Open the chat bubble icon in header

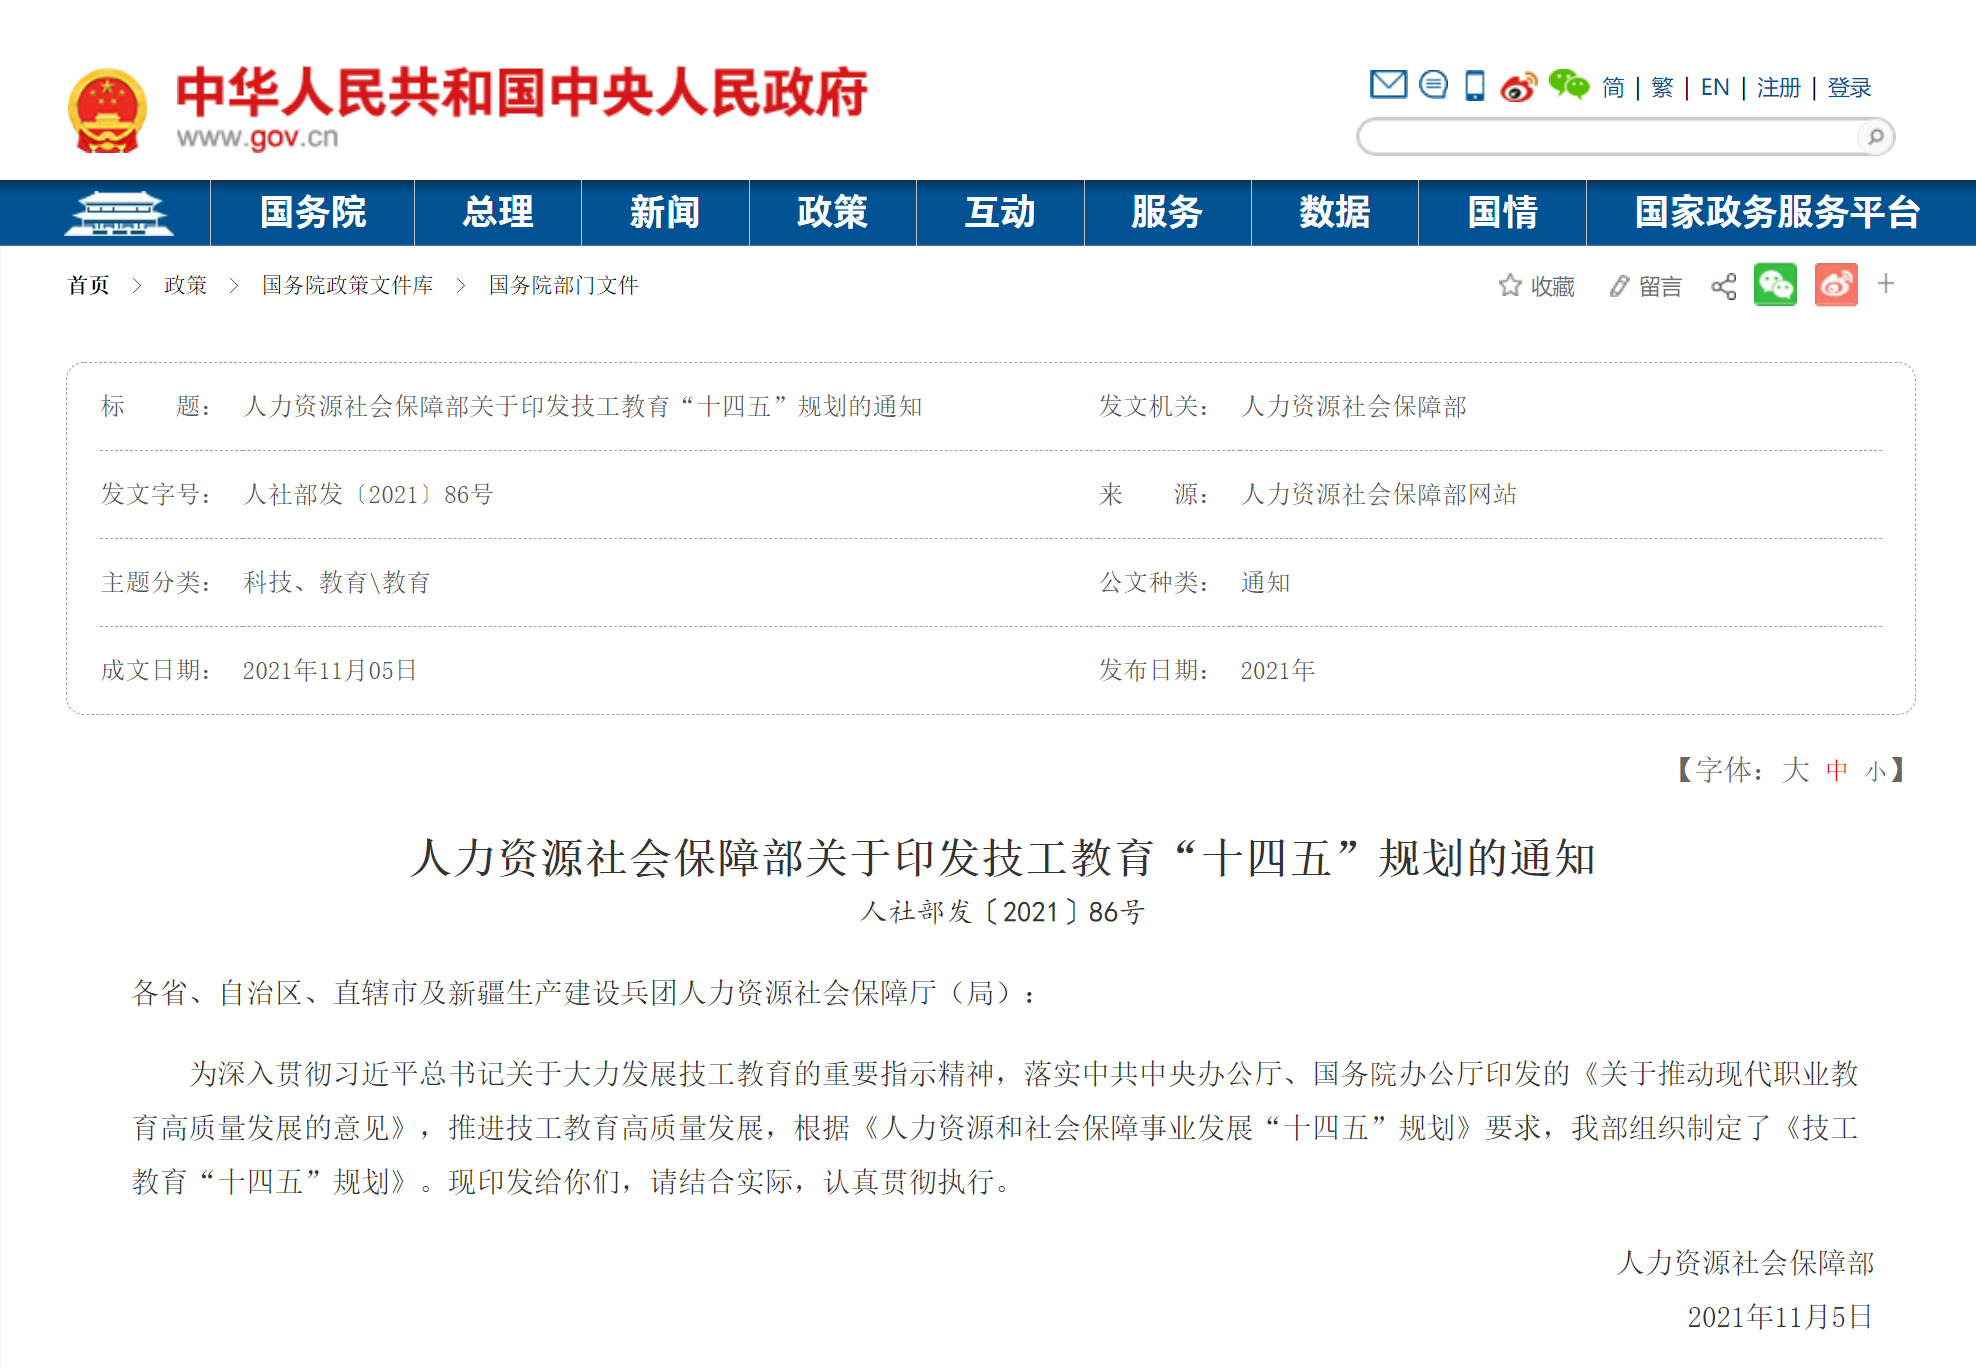coord(1433,85)
